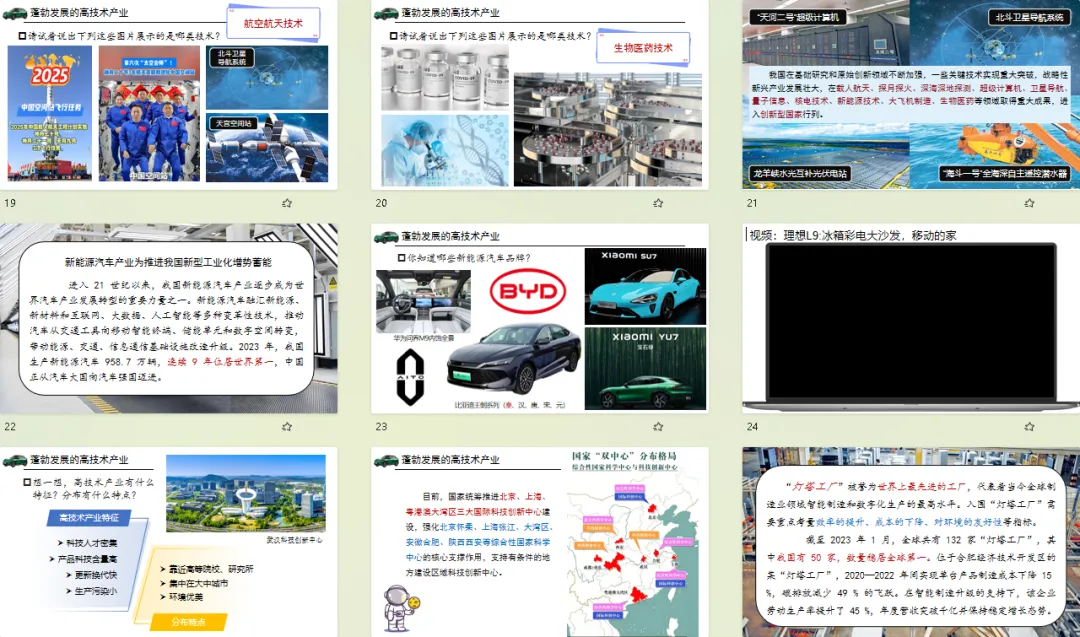Screen dimensions: 1080x637
Task: Click the star icon under slide 22
Action: coord(287,427)
